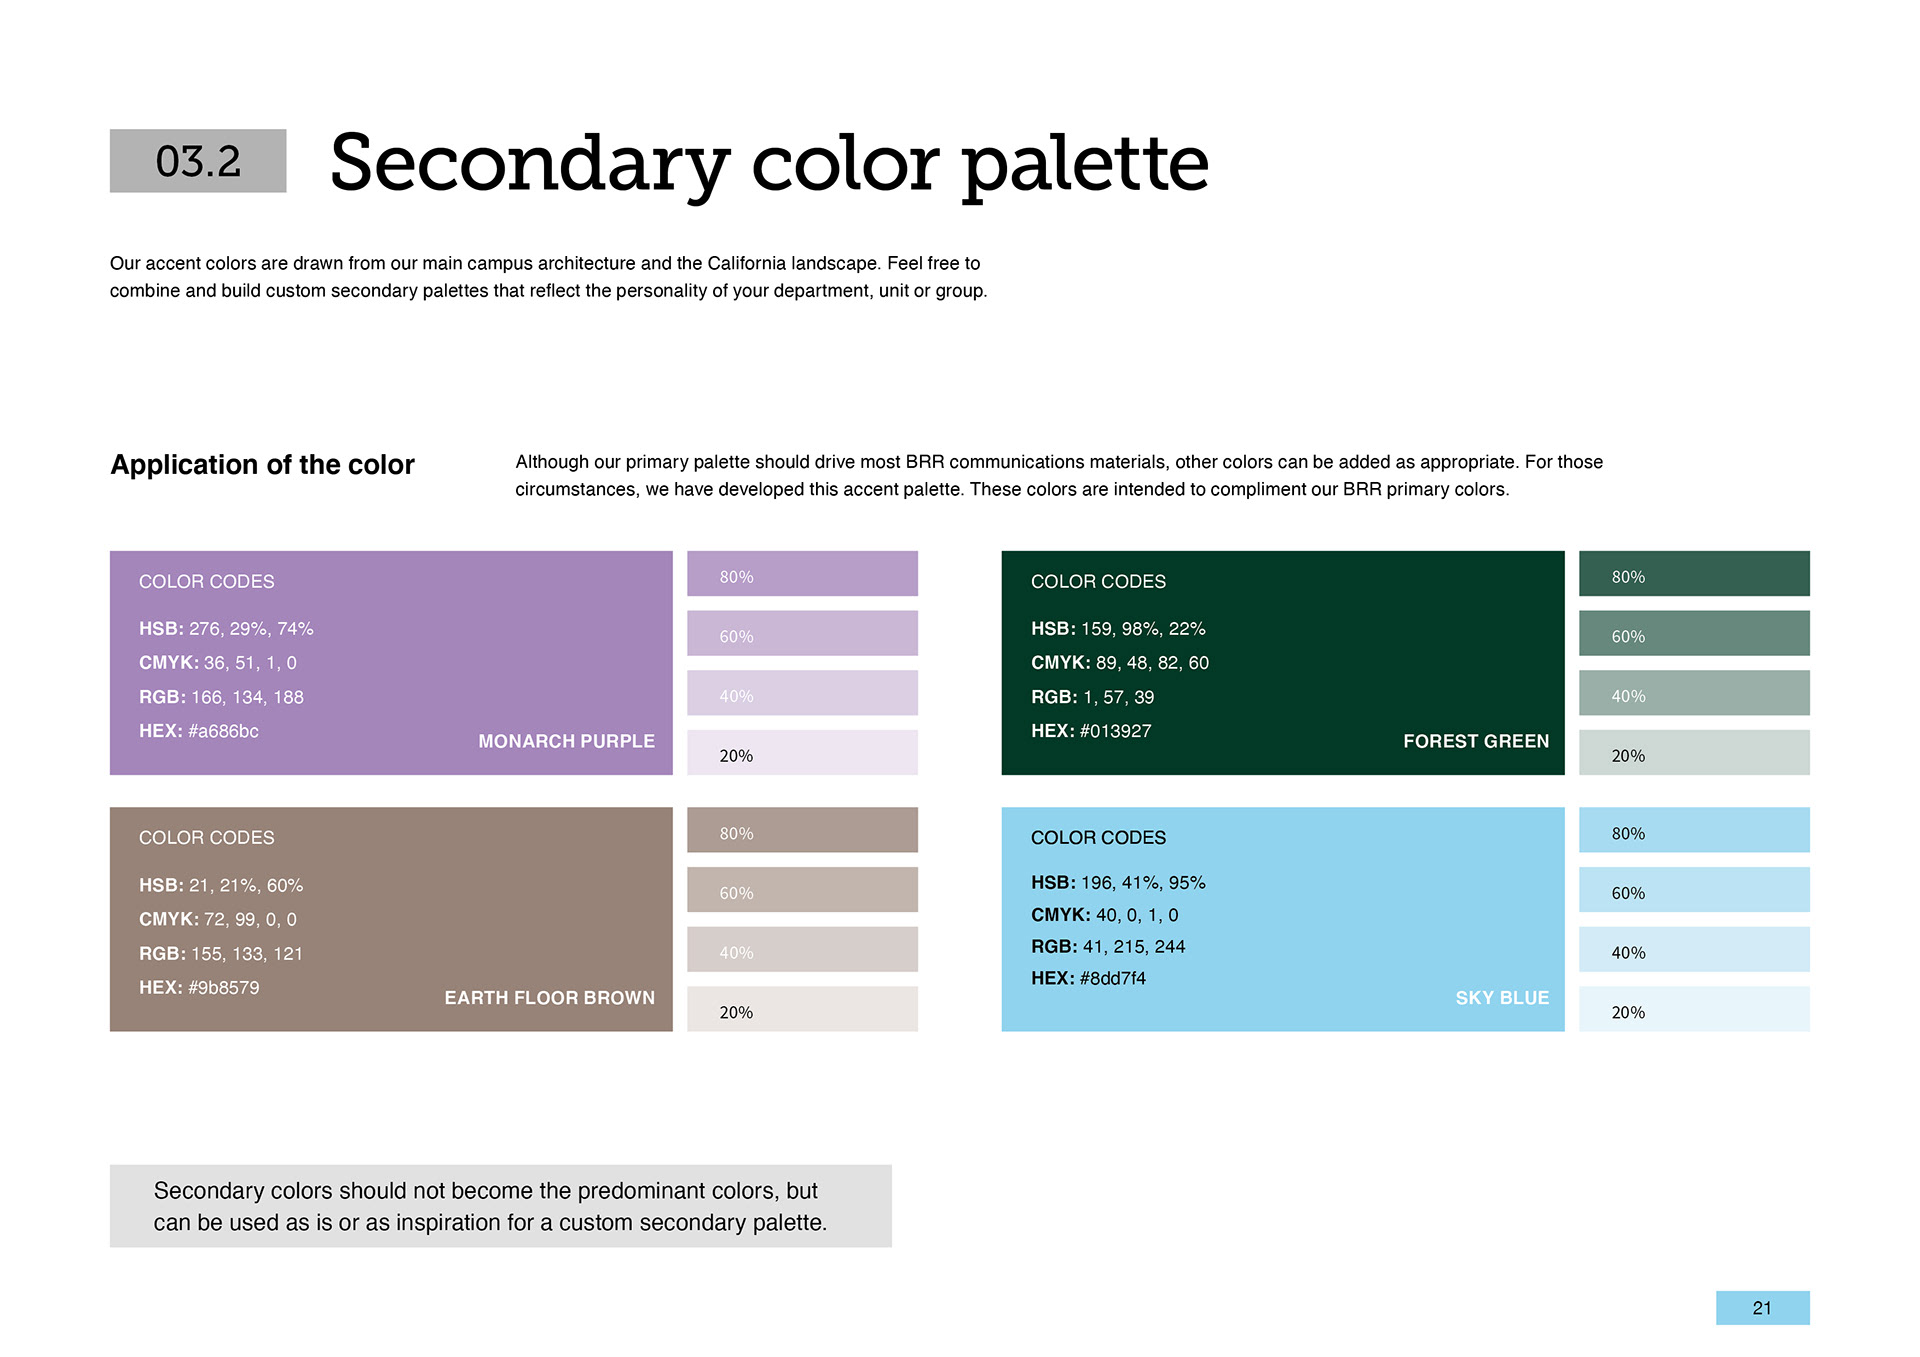This screenshot has height=1357, width=1920.
Task: Click the 03.2 section number box
Action: point(198,161)
